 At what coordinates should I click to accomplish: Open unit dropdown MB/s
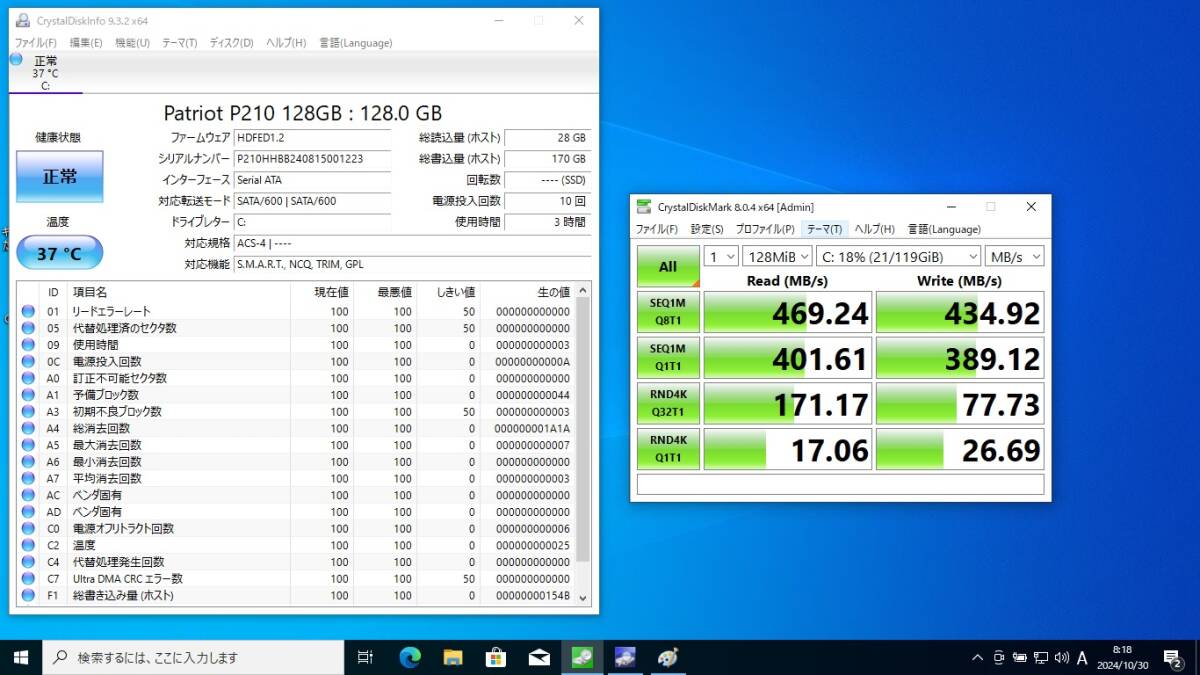[x=1014, y=257]
